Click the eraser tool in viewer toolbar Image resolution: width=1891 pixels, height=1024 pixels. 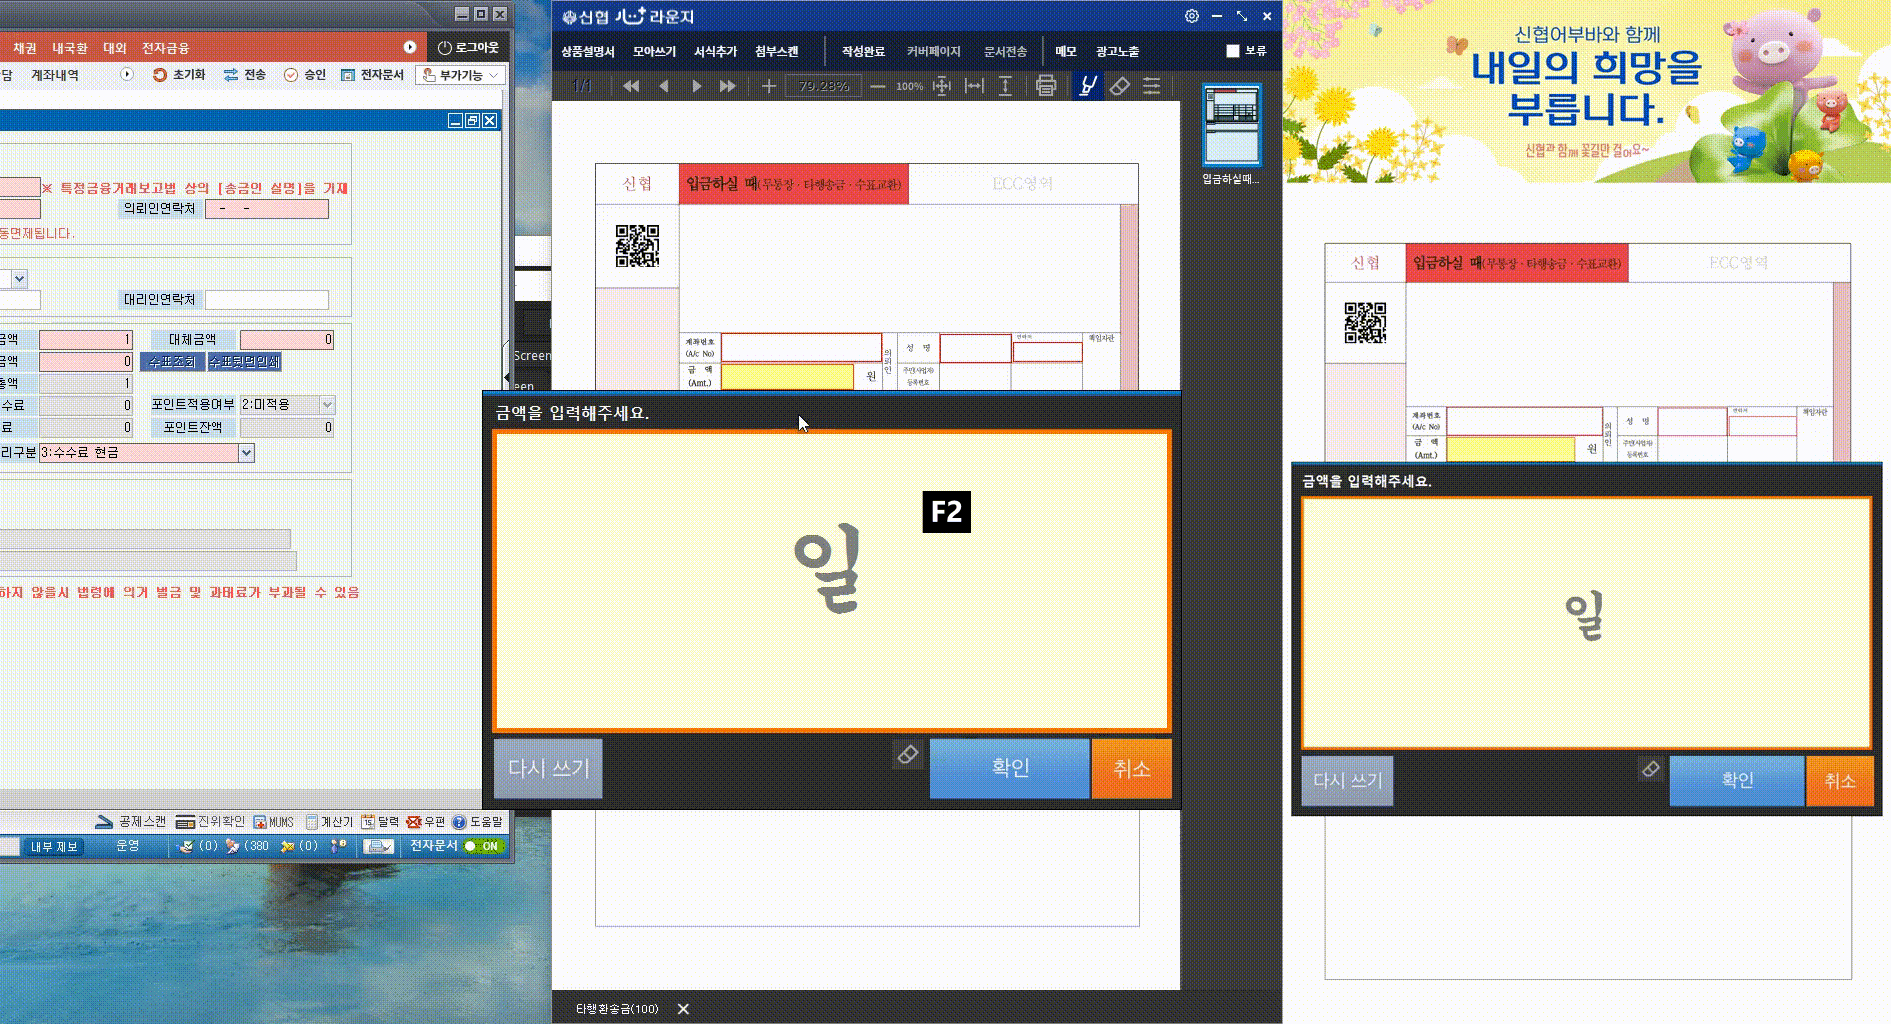coord(1120,86)
